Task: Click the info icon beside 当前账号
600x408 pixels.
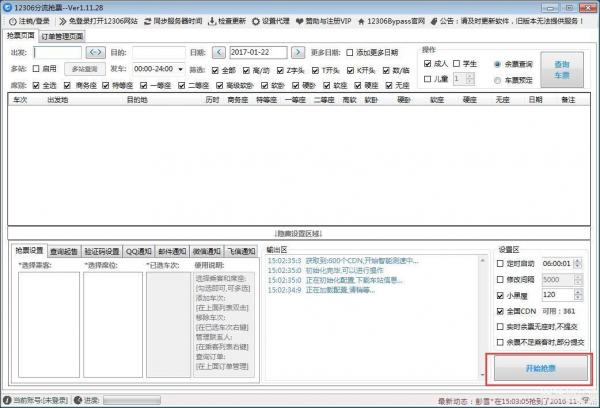Action: (7, 400)
